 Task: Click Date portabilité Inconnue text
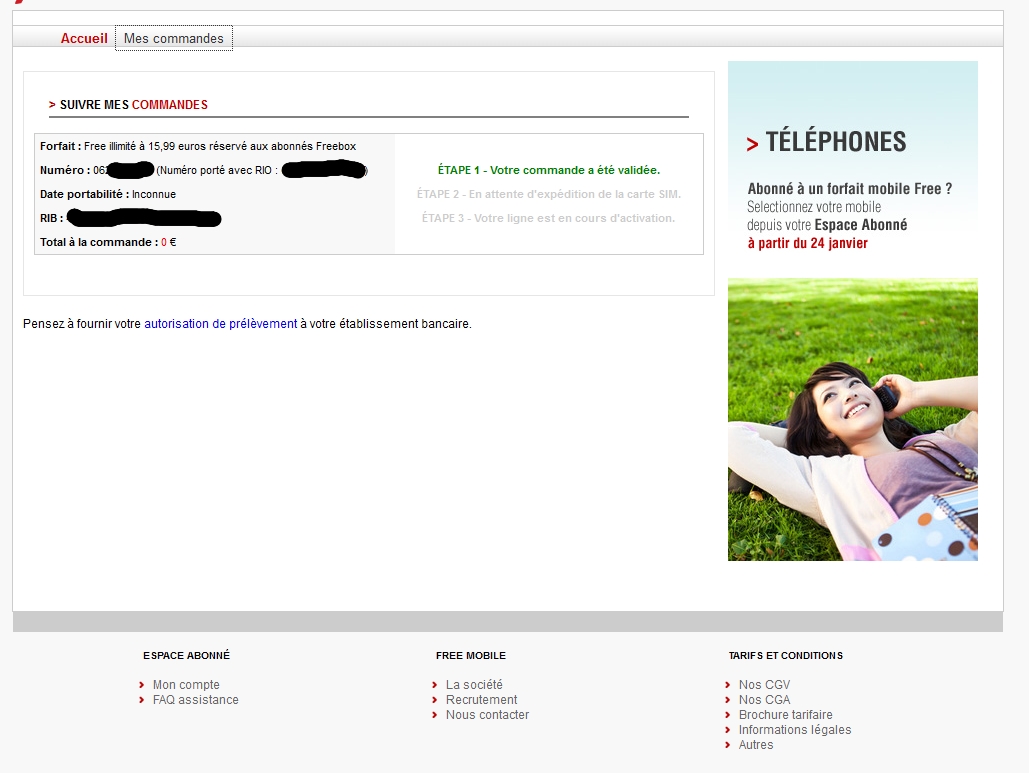(108, 194)
